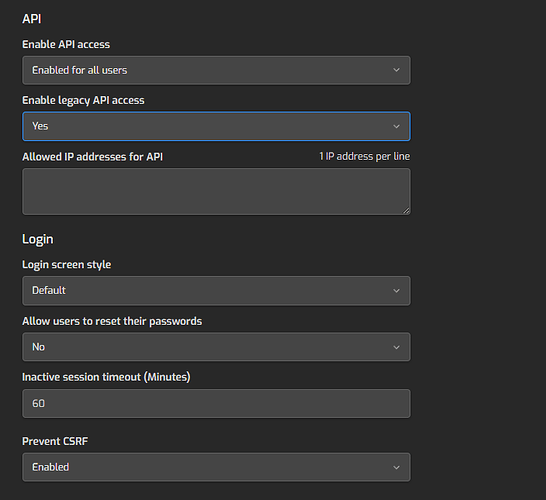Viewport: 546px width, 500px height.
Task: Click the Enable API access label
Action: tap(66, 45)
